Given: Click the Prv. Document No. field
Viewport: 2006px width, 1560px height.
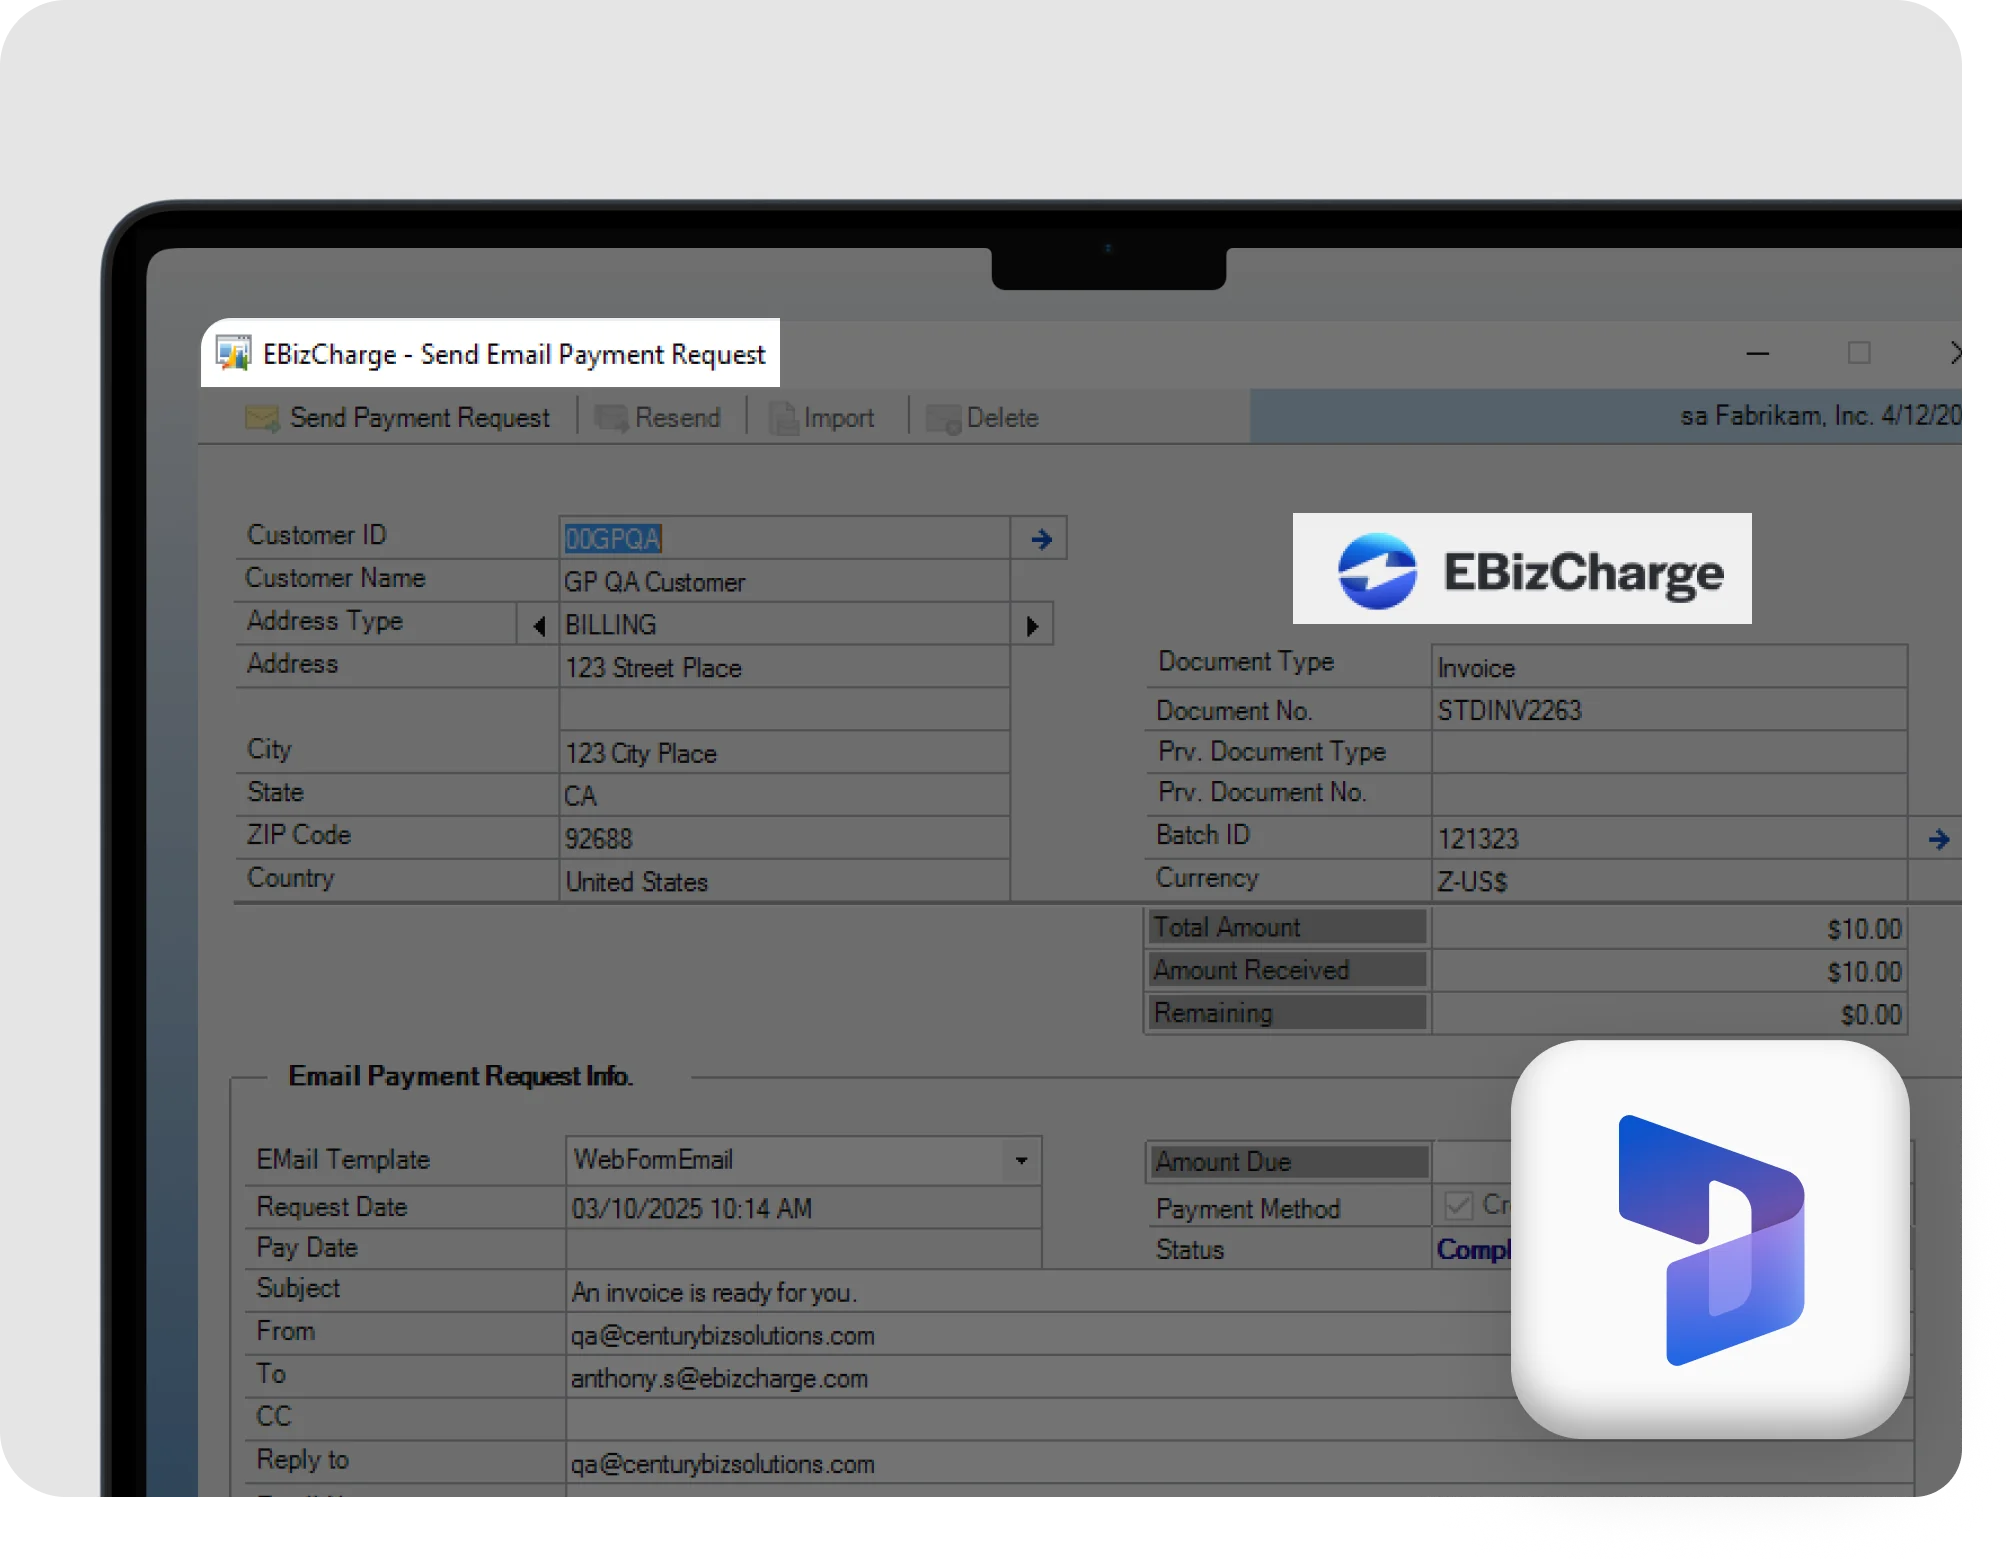Looking at the screenshot, I should pyautogui.click(x=1669, y=795).
